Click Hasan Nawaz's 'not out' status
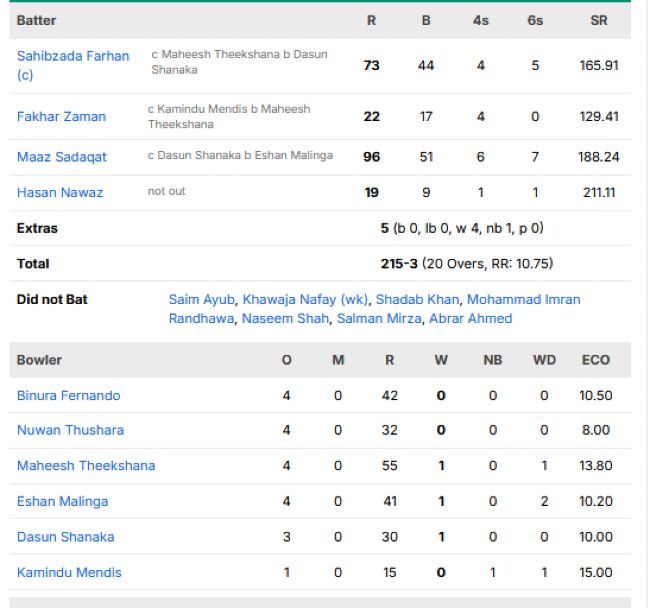 click(x=167, y=191)
